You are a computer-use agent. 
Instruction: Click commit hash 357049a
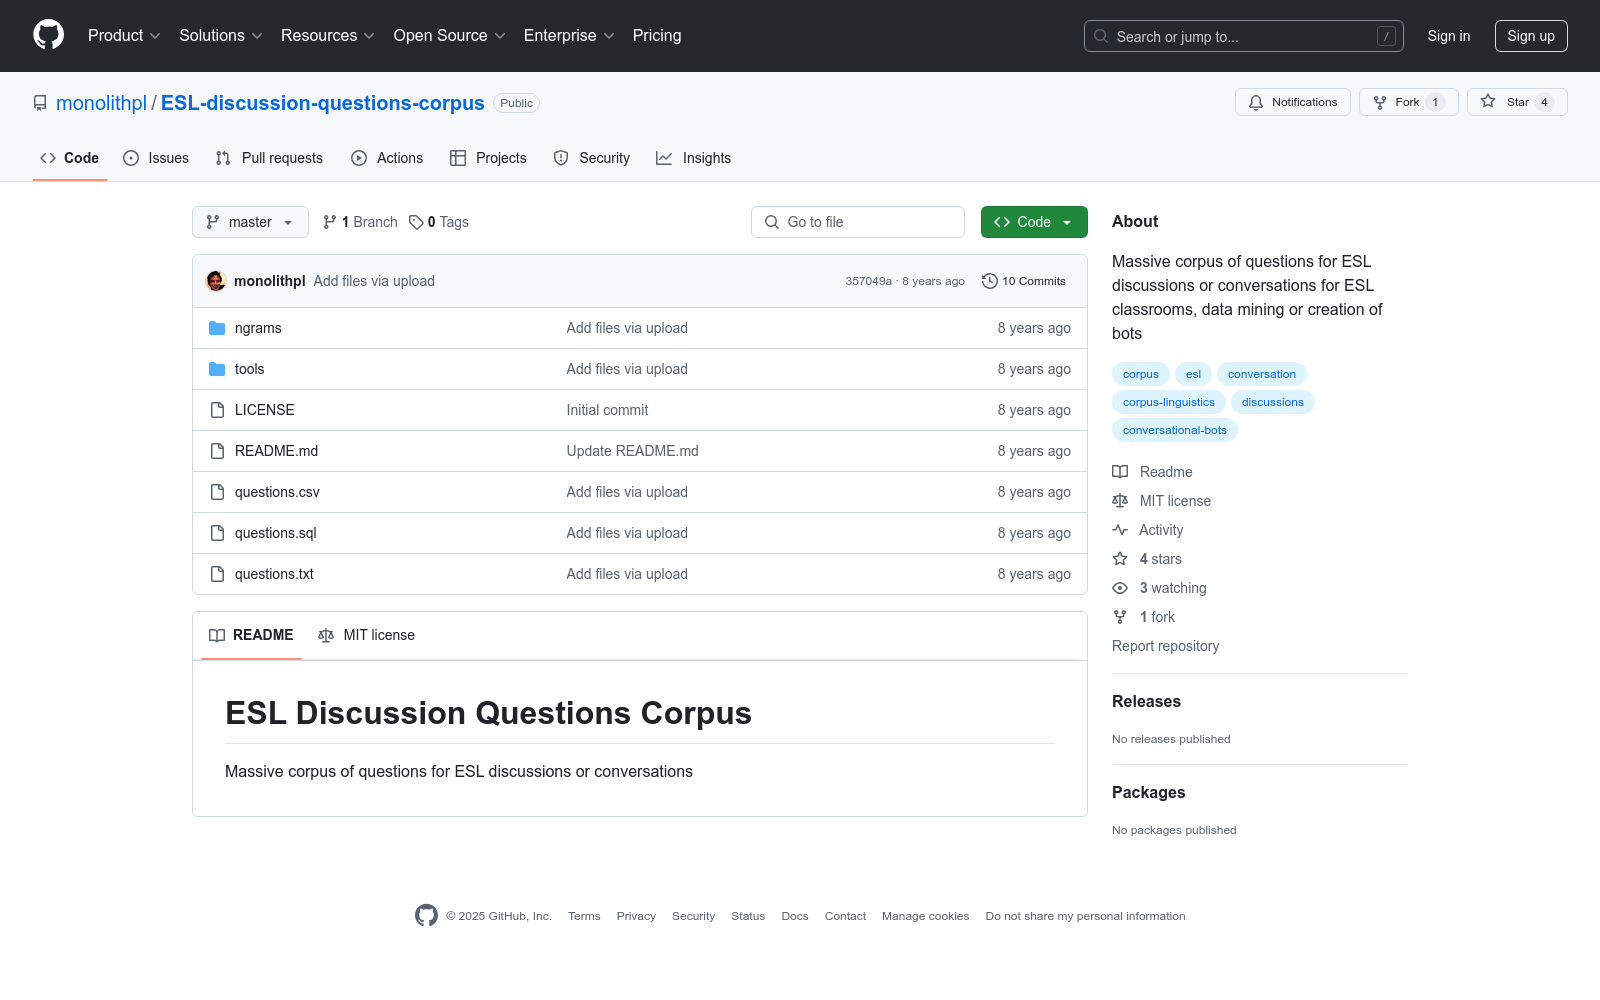[869, 281]
